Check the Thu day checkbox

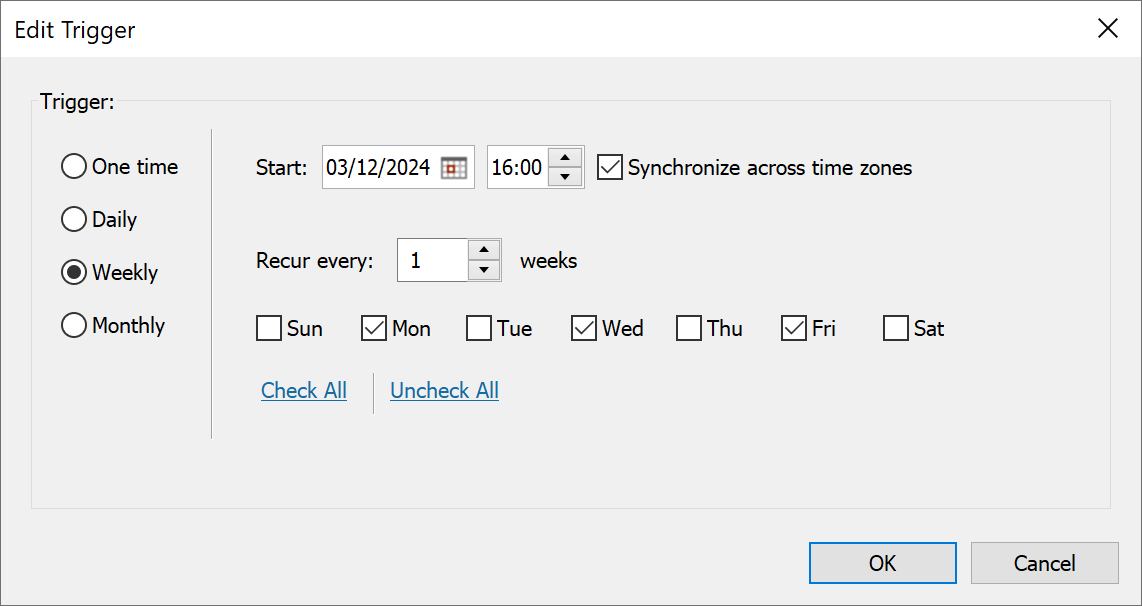(x=688, y=328)
